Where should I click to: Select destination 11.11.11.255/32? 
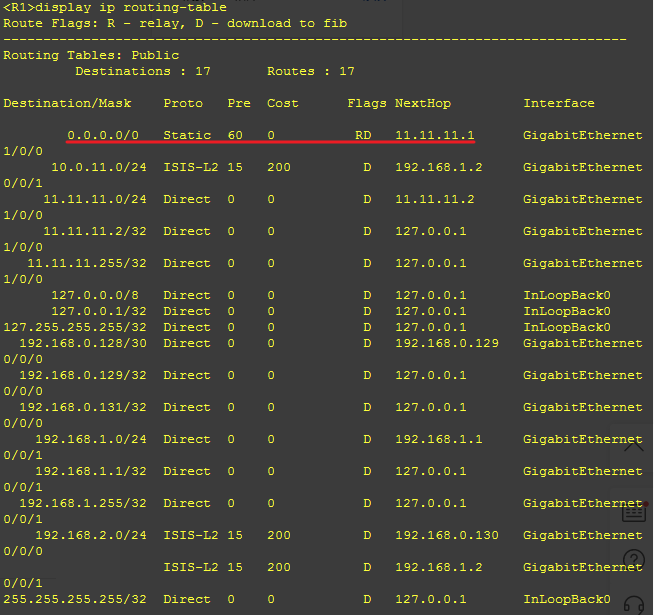pyautogui.click(x=87, y=263)
